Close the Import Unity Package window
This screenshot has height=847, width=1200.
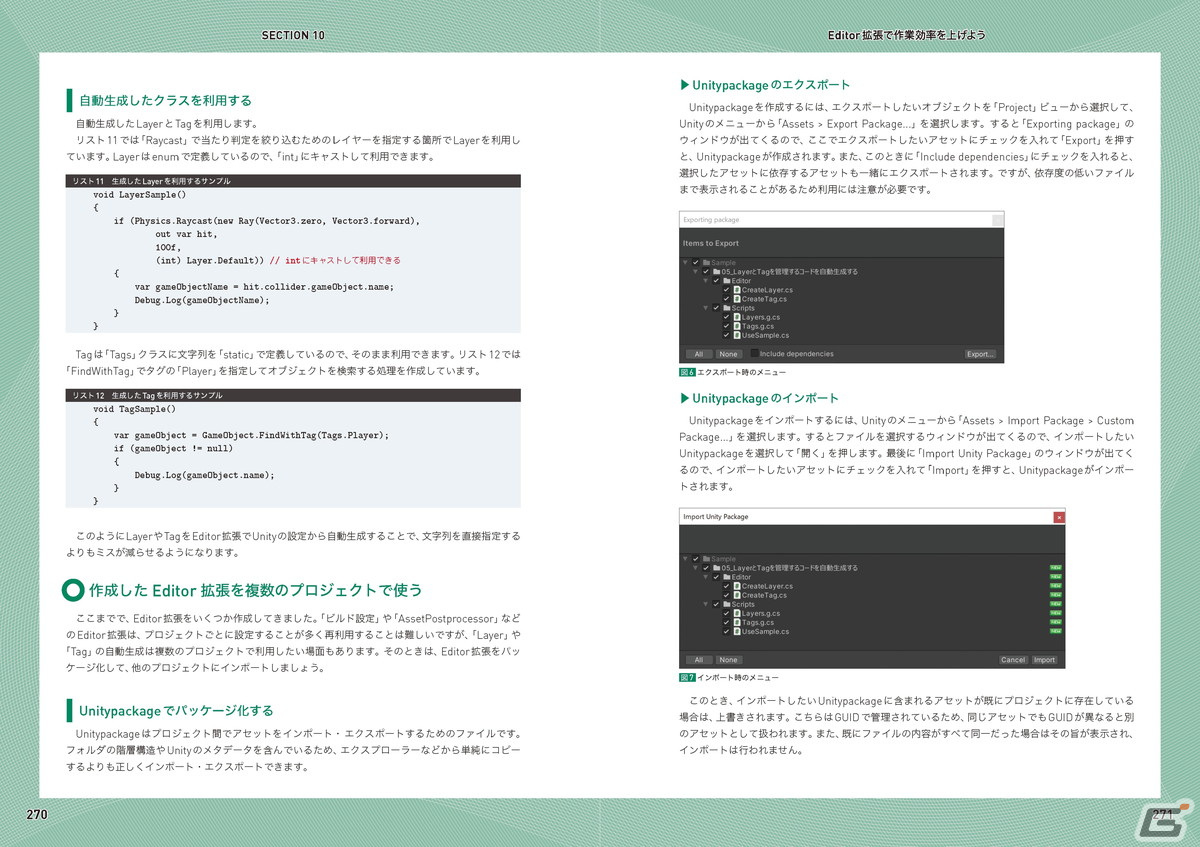[x=1059, y=517]
